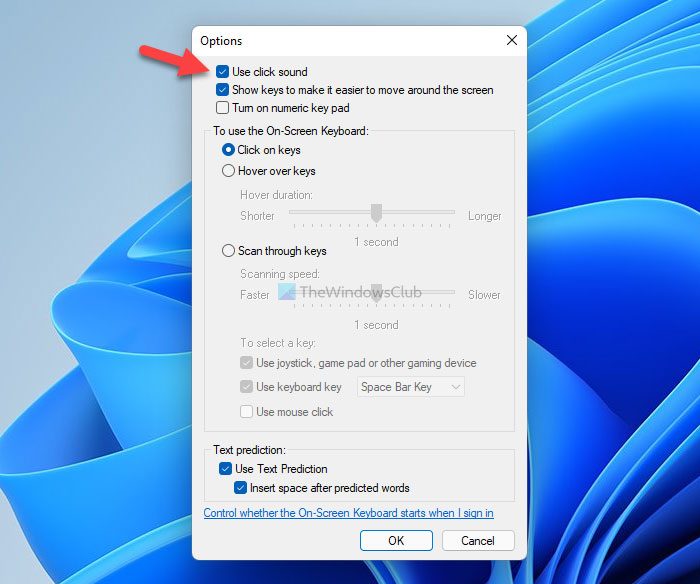
Task: Click the Longer label by hover slider
Action: pyautogui.click(x=484, y=216)
